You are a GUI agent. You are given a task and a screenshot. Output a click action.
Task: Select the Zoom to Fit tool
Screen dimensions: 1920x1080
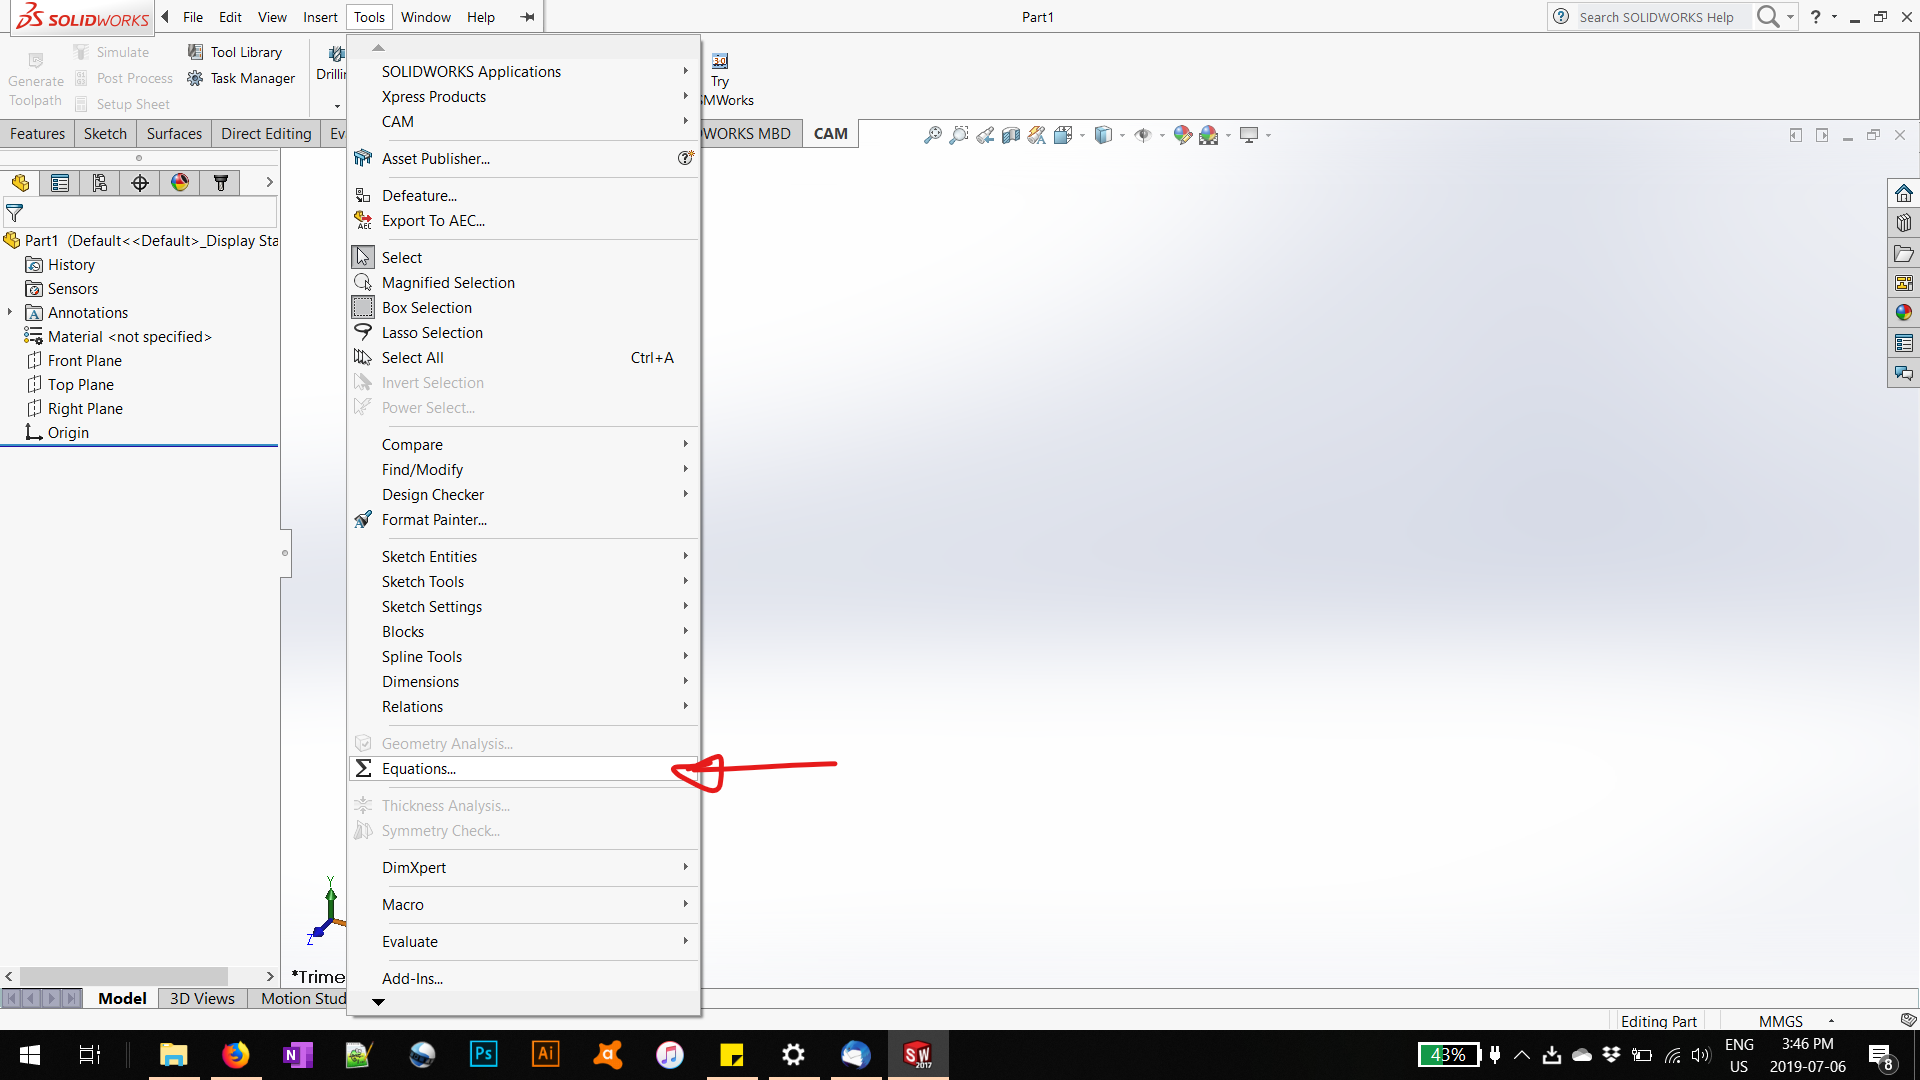tap(933, 135)
